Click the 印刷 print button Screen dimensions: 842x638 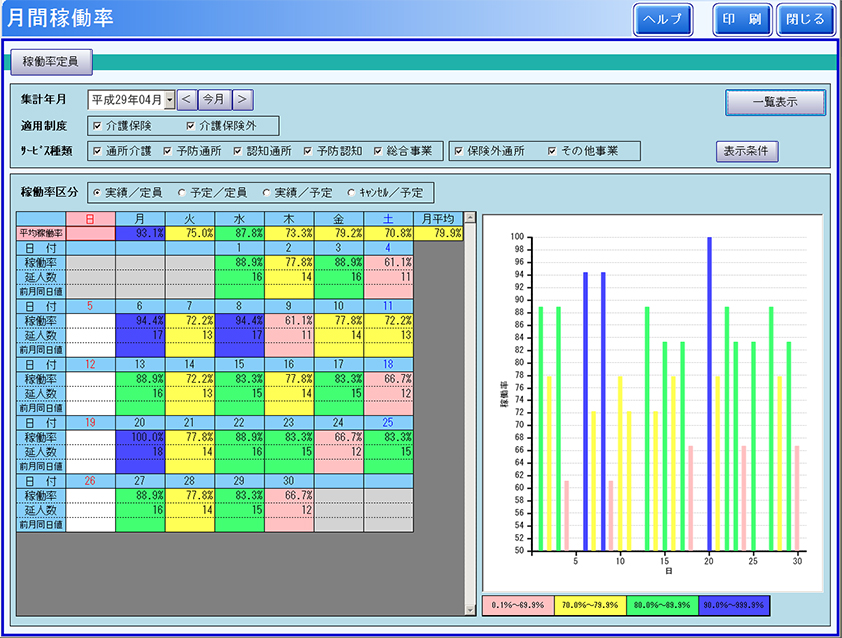point(742,20)
